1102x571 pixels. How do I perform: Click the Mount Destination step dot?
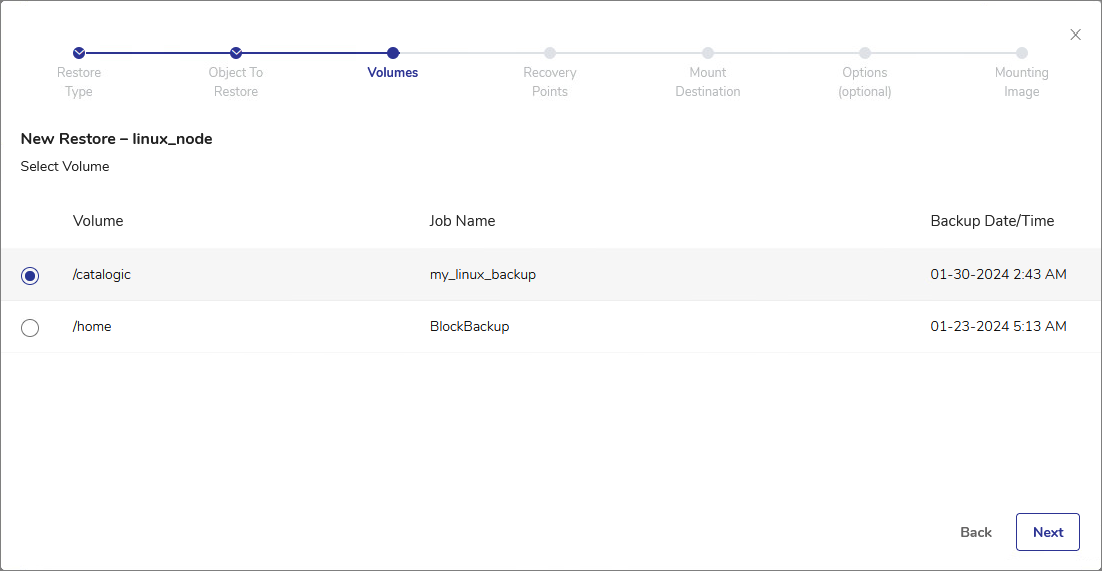[708, 53]
